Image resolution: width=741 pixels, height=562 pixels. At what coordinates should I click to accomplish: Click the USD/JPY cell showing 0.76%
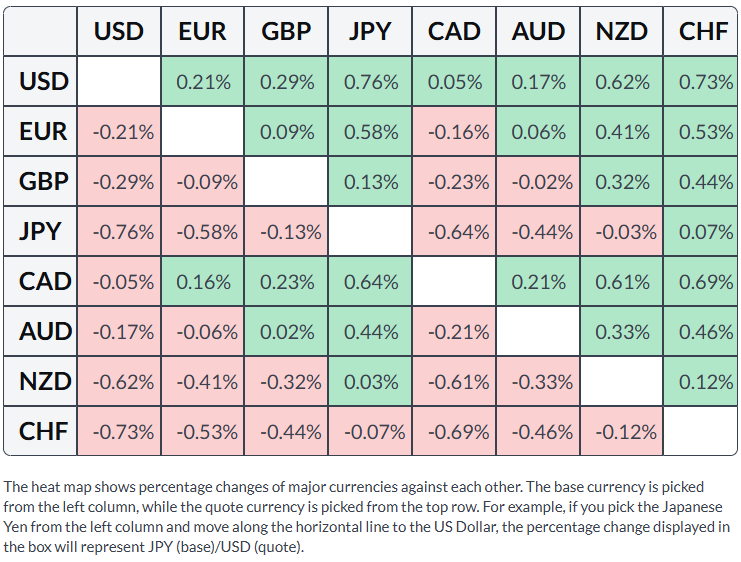[370, 81]
